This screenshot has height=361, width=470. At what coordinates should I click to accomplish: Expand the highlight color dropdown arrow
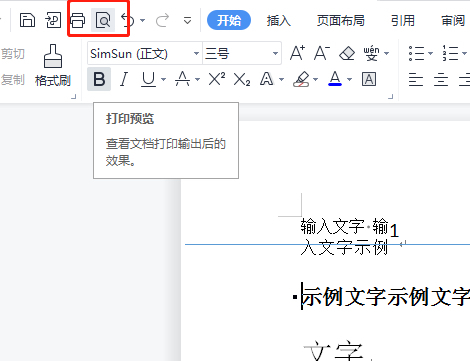coord(315,79)
